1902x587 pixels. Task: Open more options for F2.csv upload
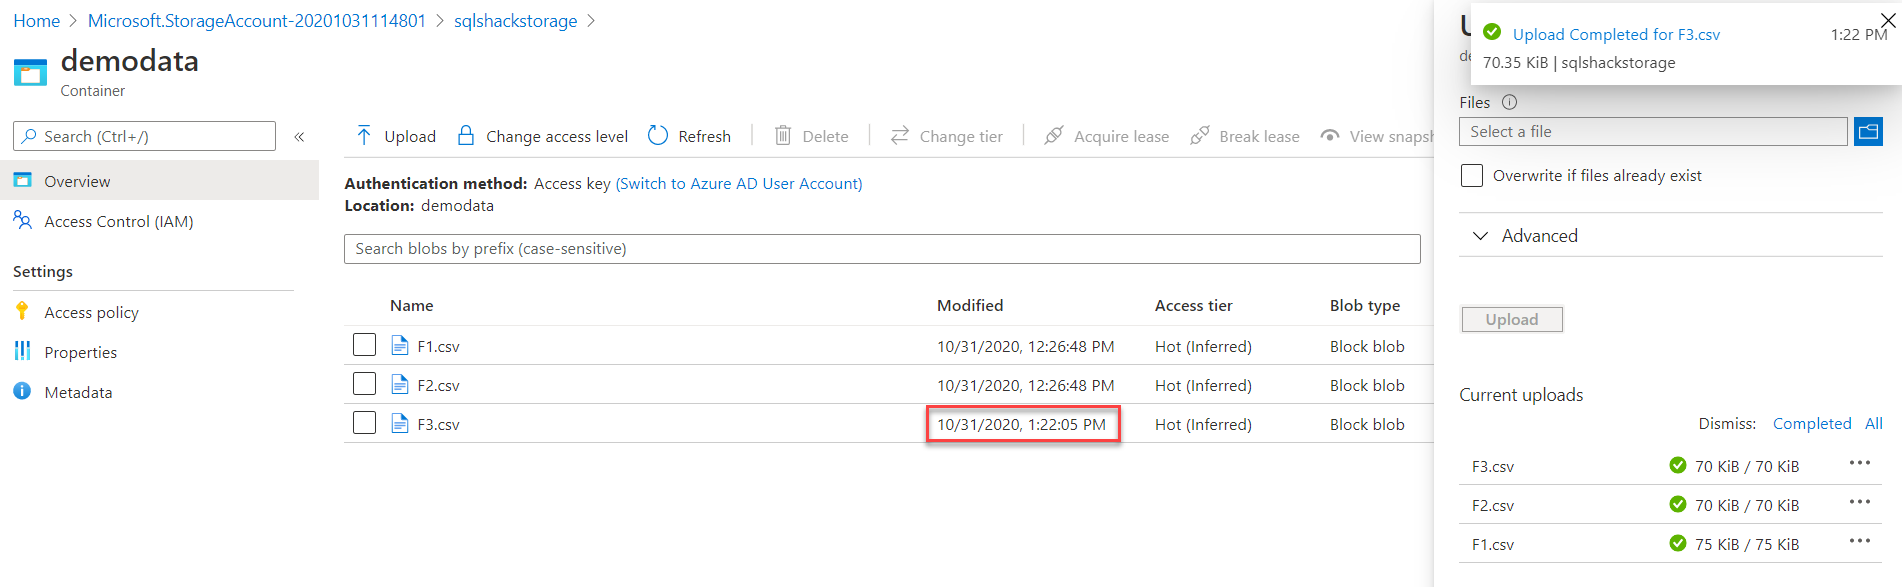[x=1859, y=502]
